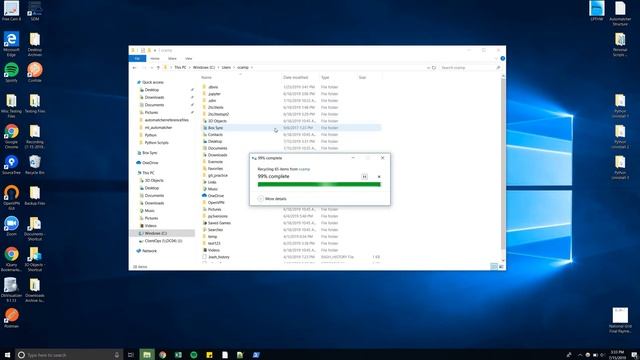
Task: Open the Recycle Bin on the desktop
Action: tap(35, 165)
